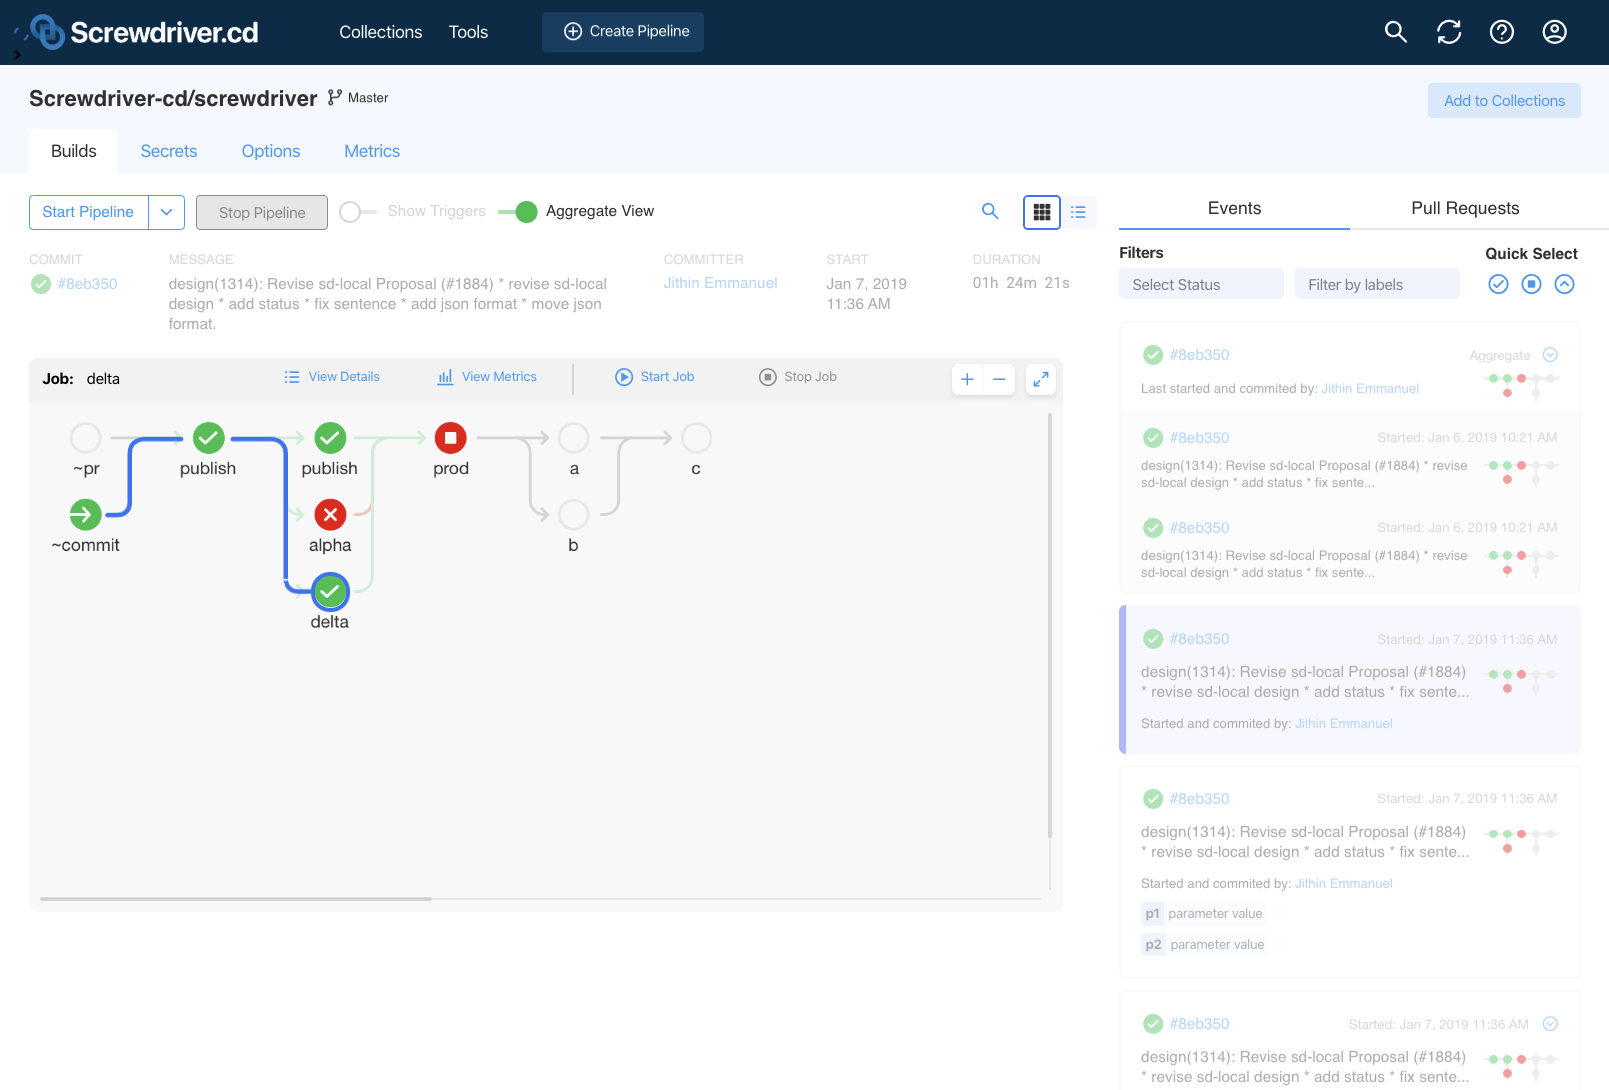Click View Metrics for delta job
The height and width of the screenshot is (1090, 1609).
click(487, 377)
